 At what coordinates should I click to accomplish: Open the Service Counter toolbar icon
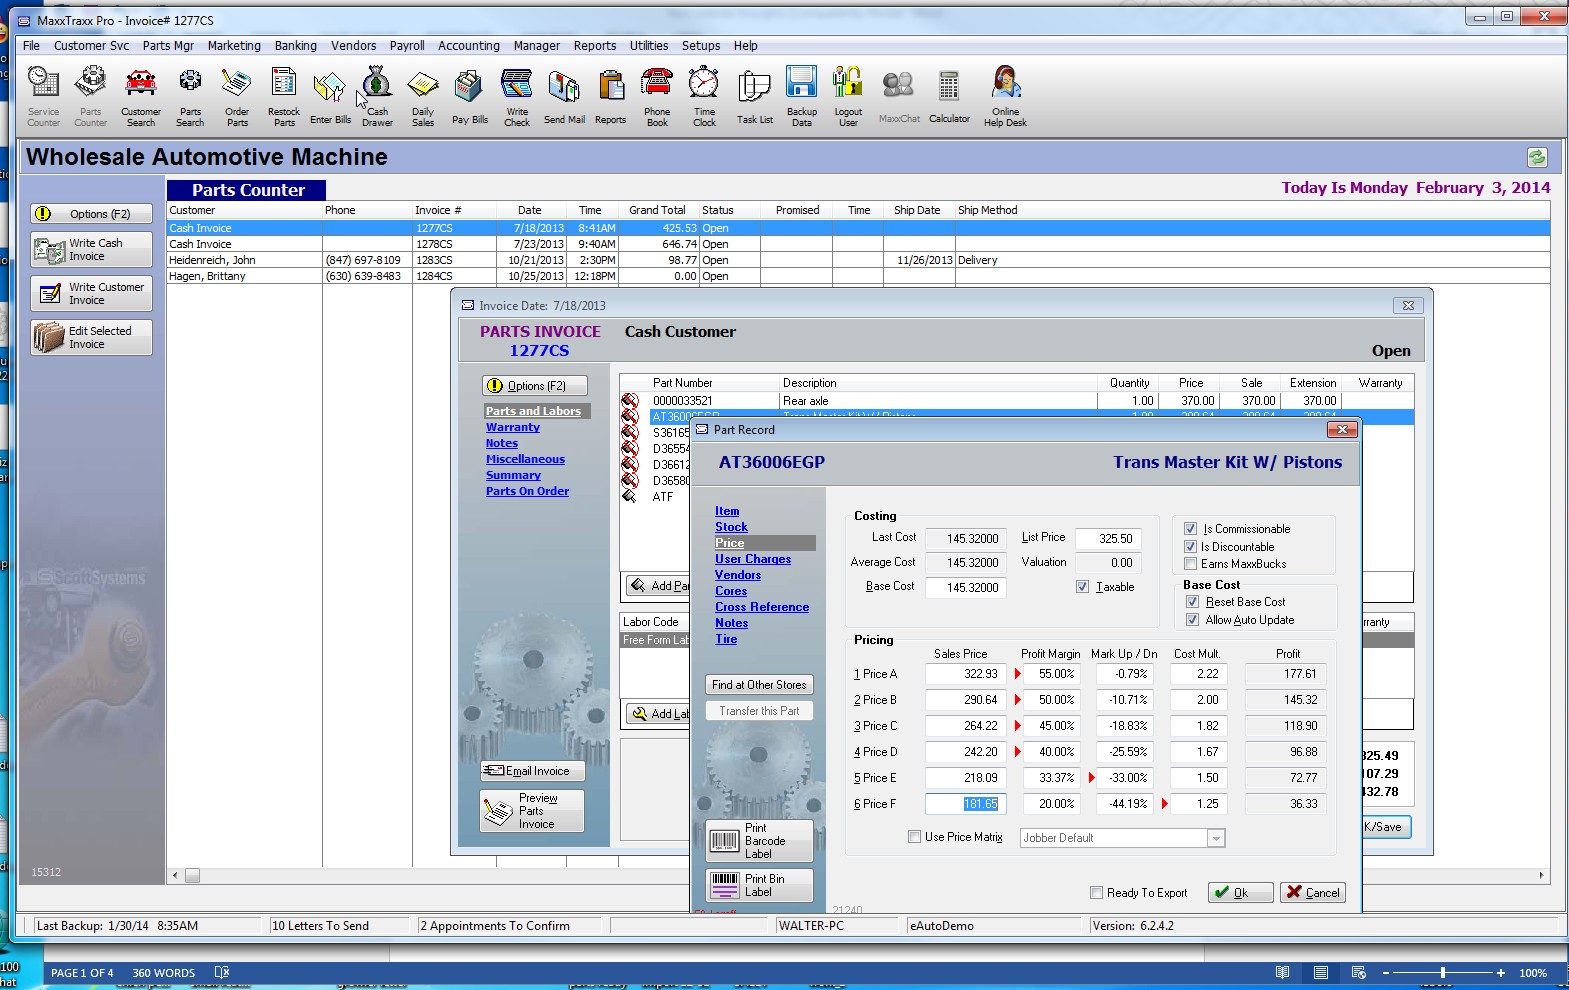43,96
